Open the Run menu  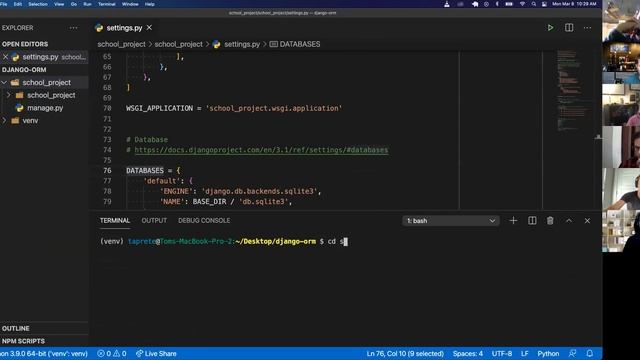tap(87, 4)
